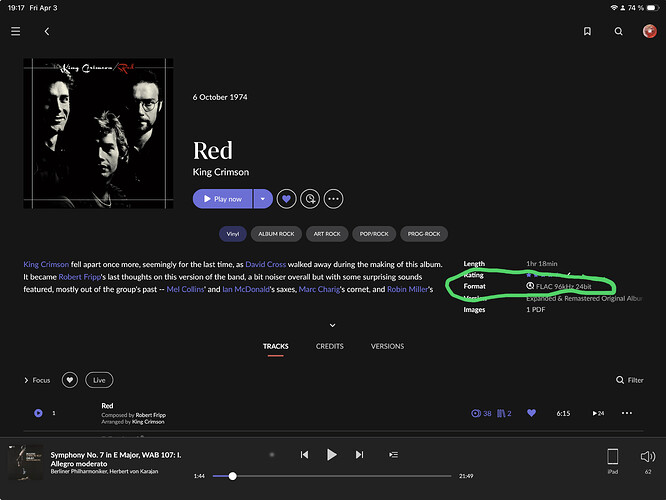Image resolution: width=666 pixels, height=500 pixels.
Task: Open Robert Fripp link in review
Action: coord(79,277)
